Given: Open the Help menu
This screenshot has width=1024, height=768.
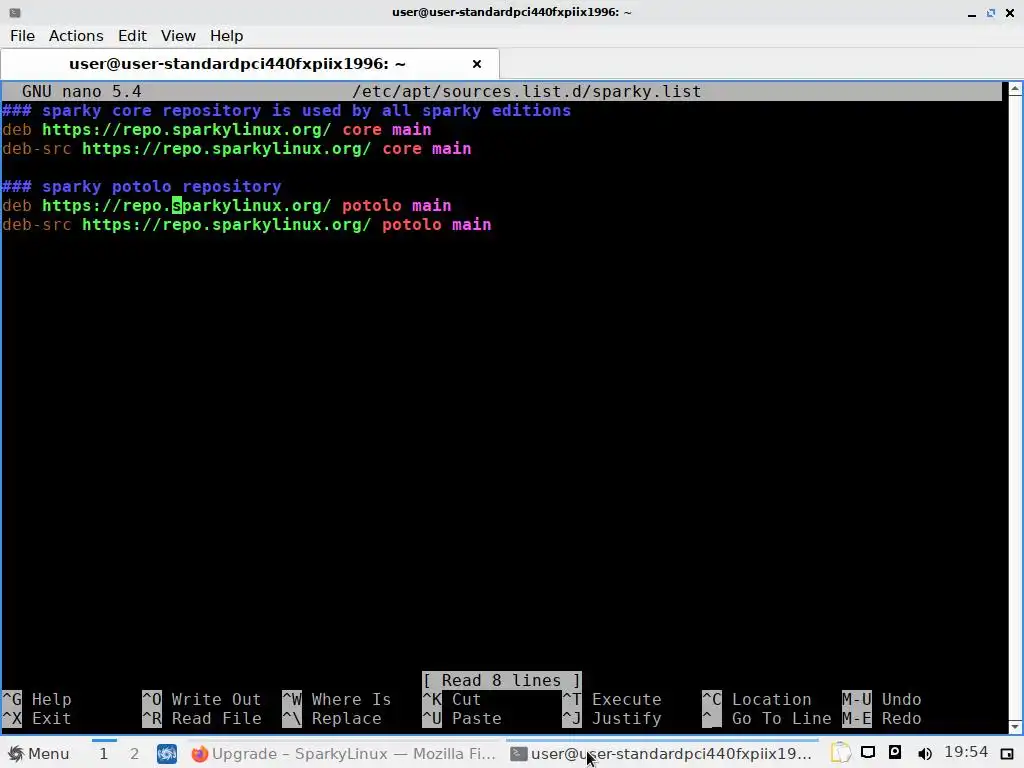Looking at the screenshot, I should (227, 36).
